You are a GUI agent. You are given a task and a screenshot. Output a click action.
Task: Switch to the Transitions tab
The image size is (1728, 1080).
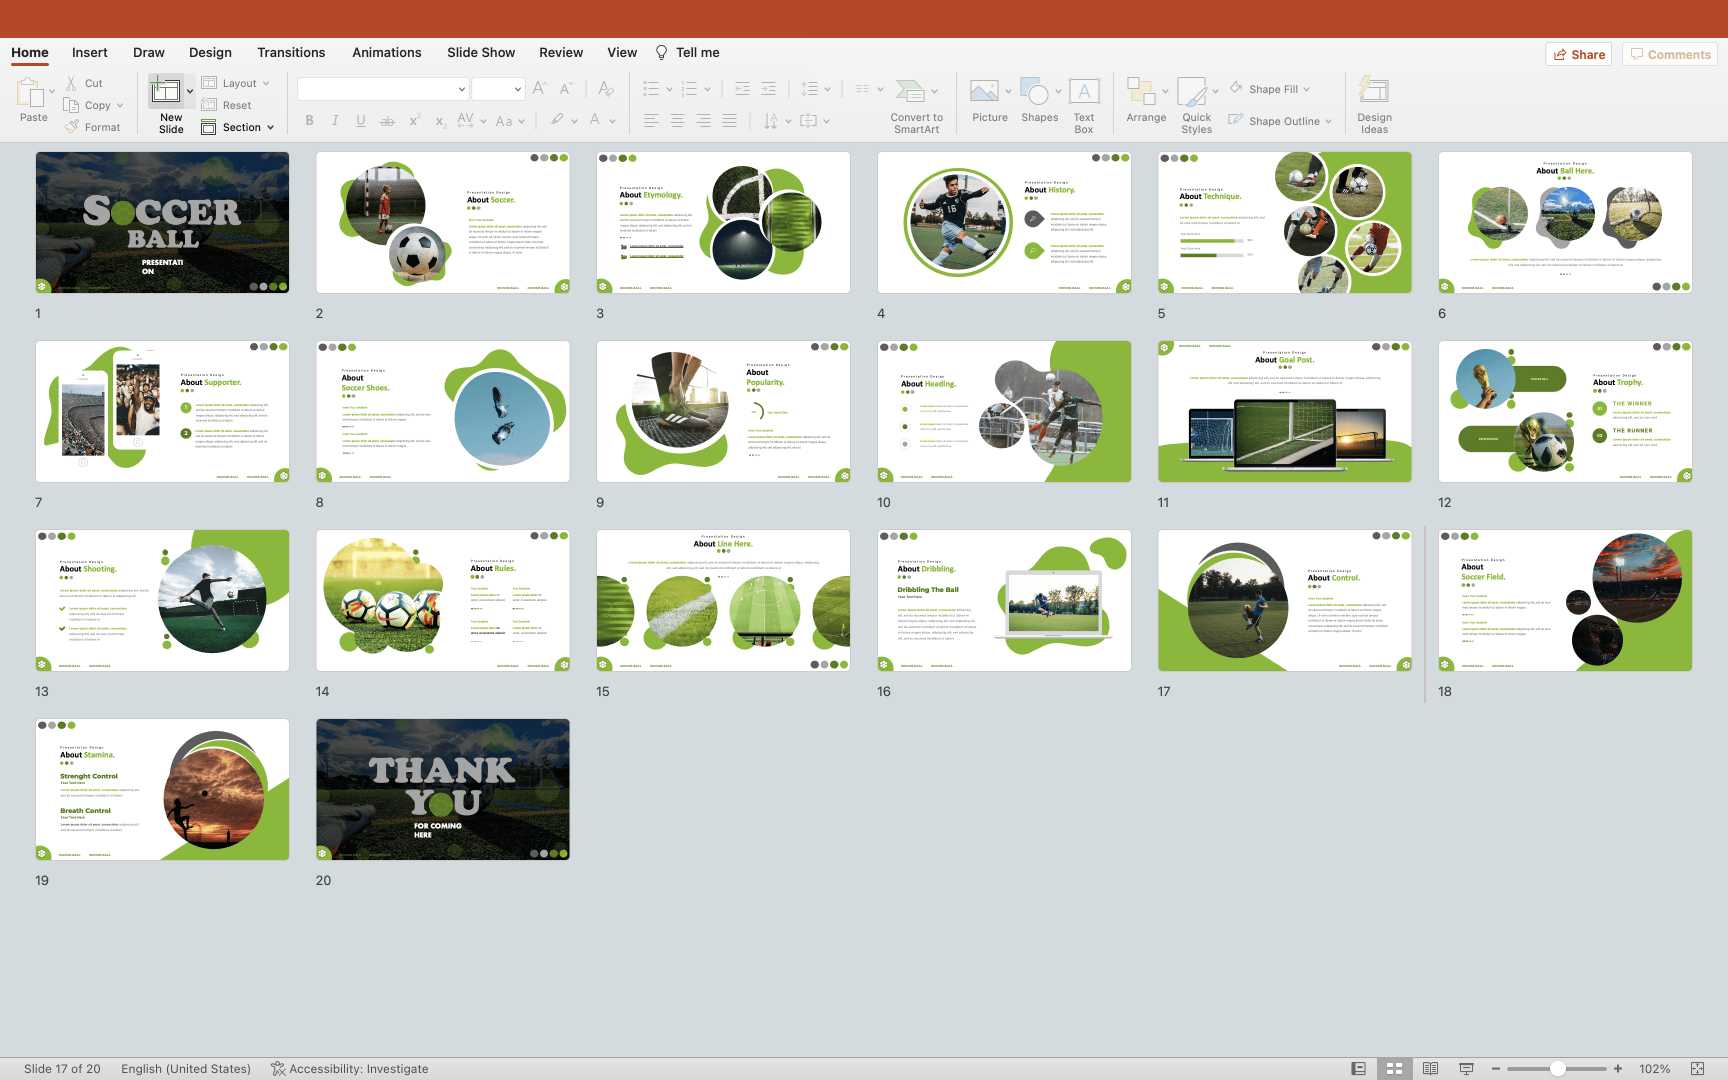291,53
